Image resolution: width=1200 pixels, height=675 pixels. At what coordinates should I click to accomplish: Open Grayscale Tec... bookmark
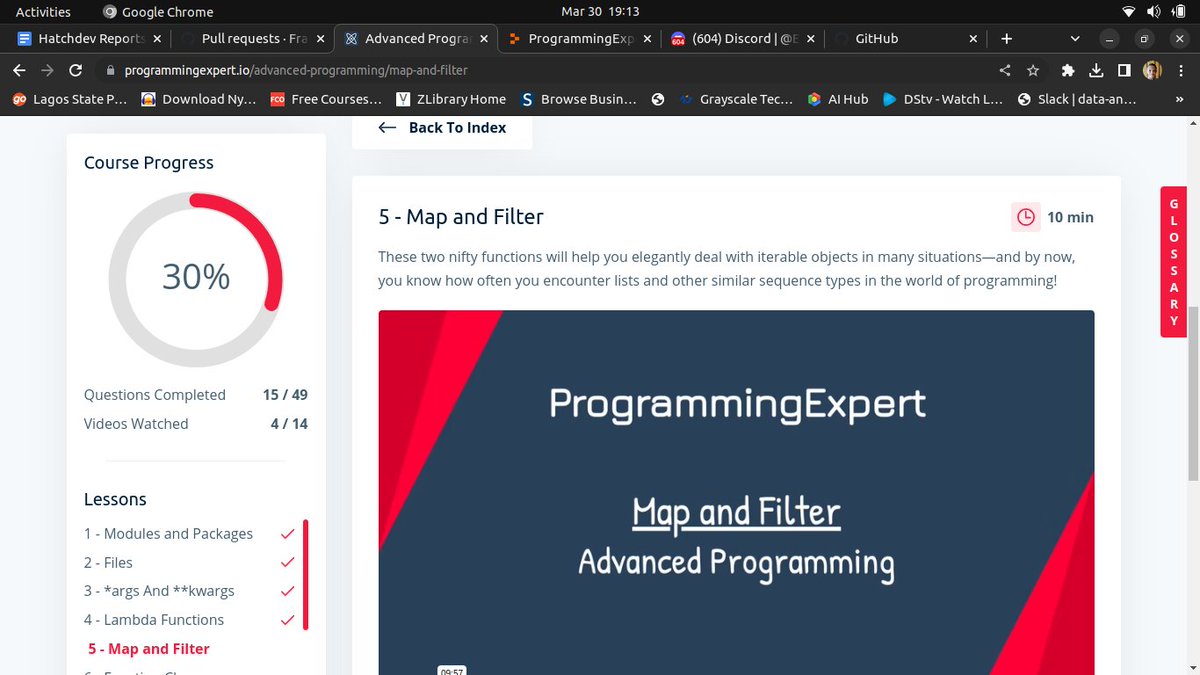tap(735, 99)
